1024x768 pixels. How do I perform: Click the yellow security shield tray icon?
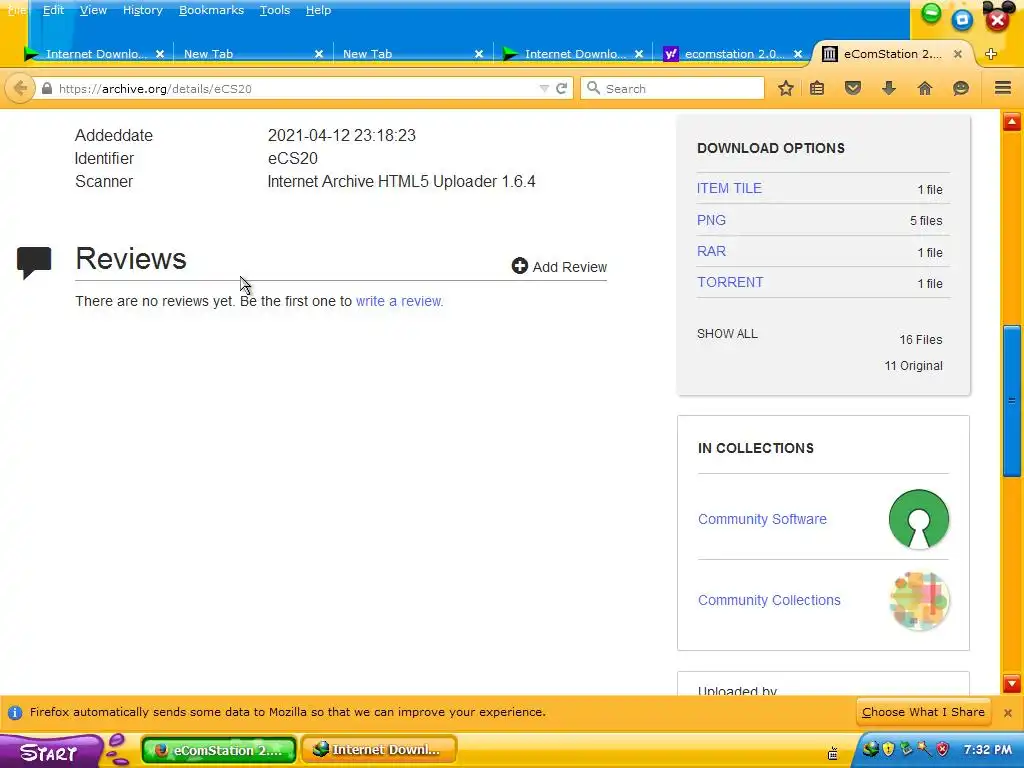888,748
